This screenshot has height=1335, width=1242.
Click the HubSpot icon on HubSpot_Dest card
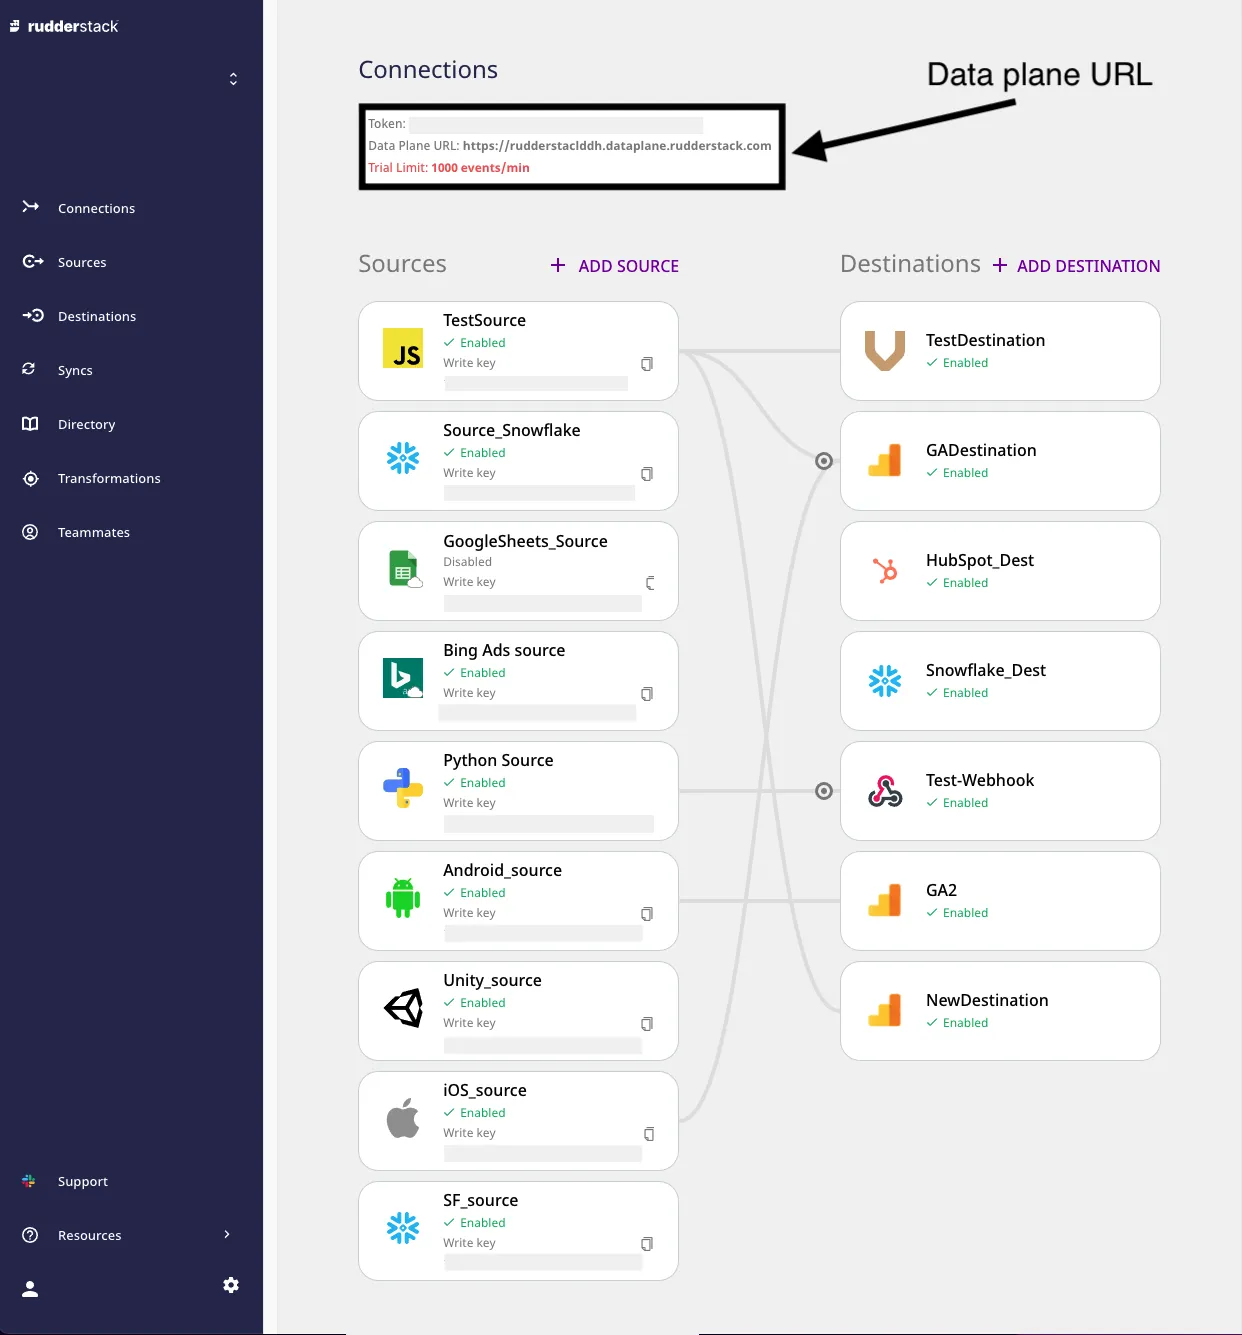pyautogui.click(x=885, y=570)
